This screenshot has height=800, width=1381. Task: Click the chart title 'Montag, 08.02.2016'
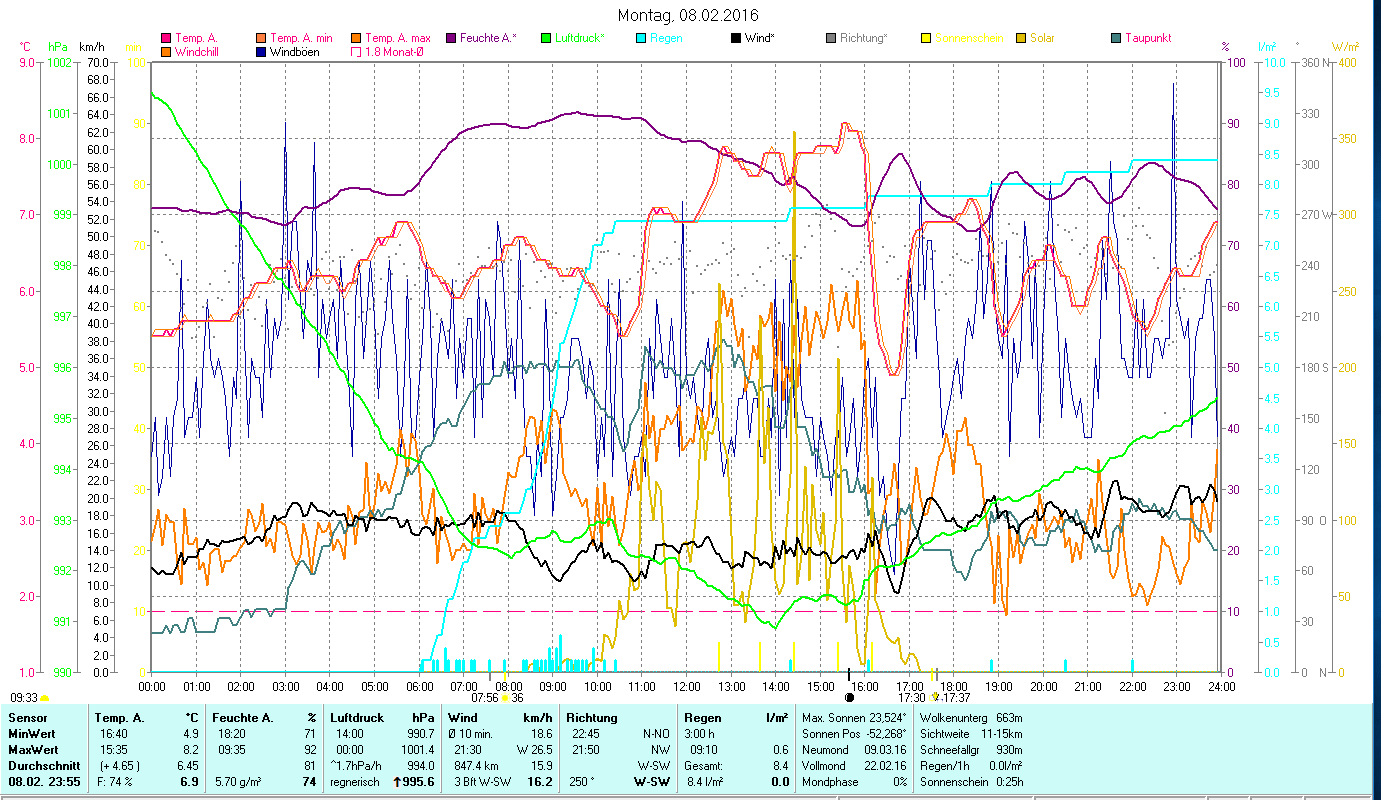pos(688,15)
